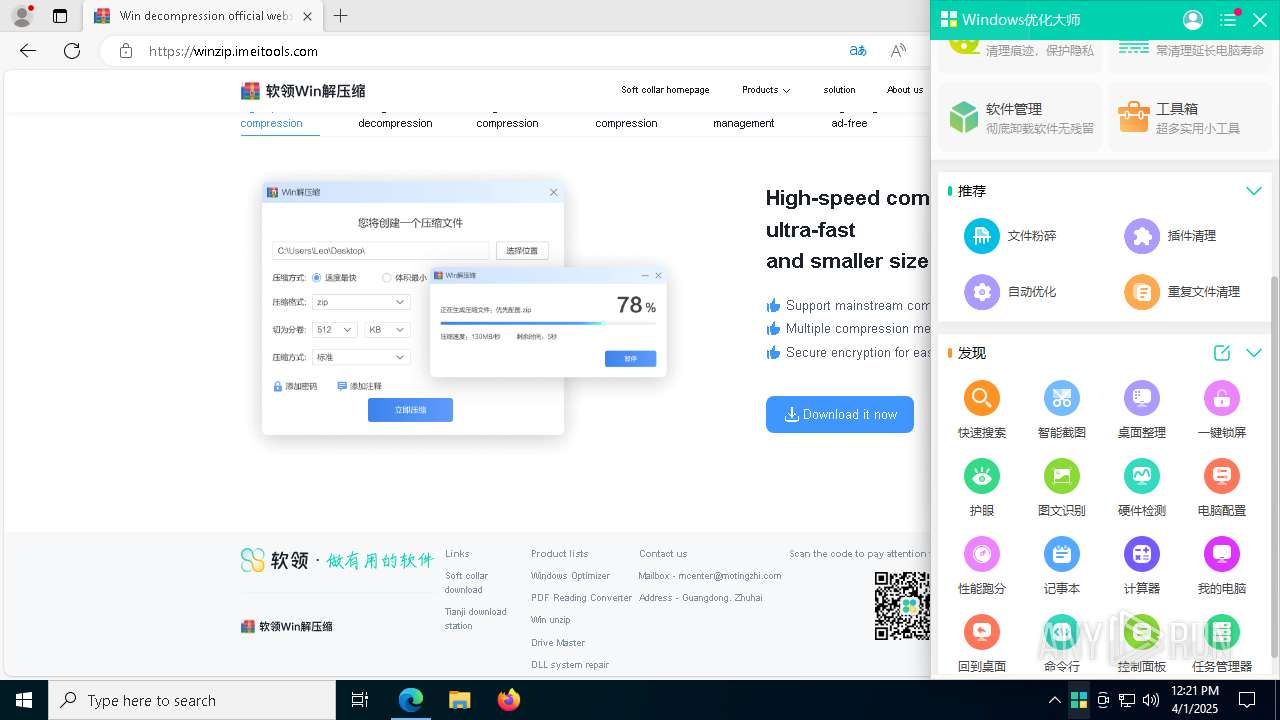The image size is (1280, 720).
Task: Click the volume icon in system tray
Action: tap(1151, 700)
